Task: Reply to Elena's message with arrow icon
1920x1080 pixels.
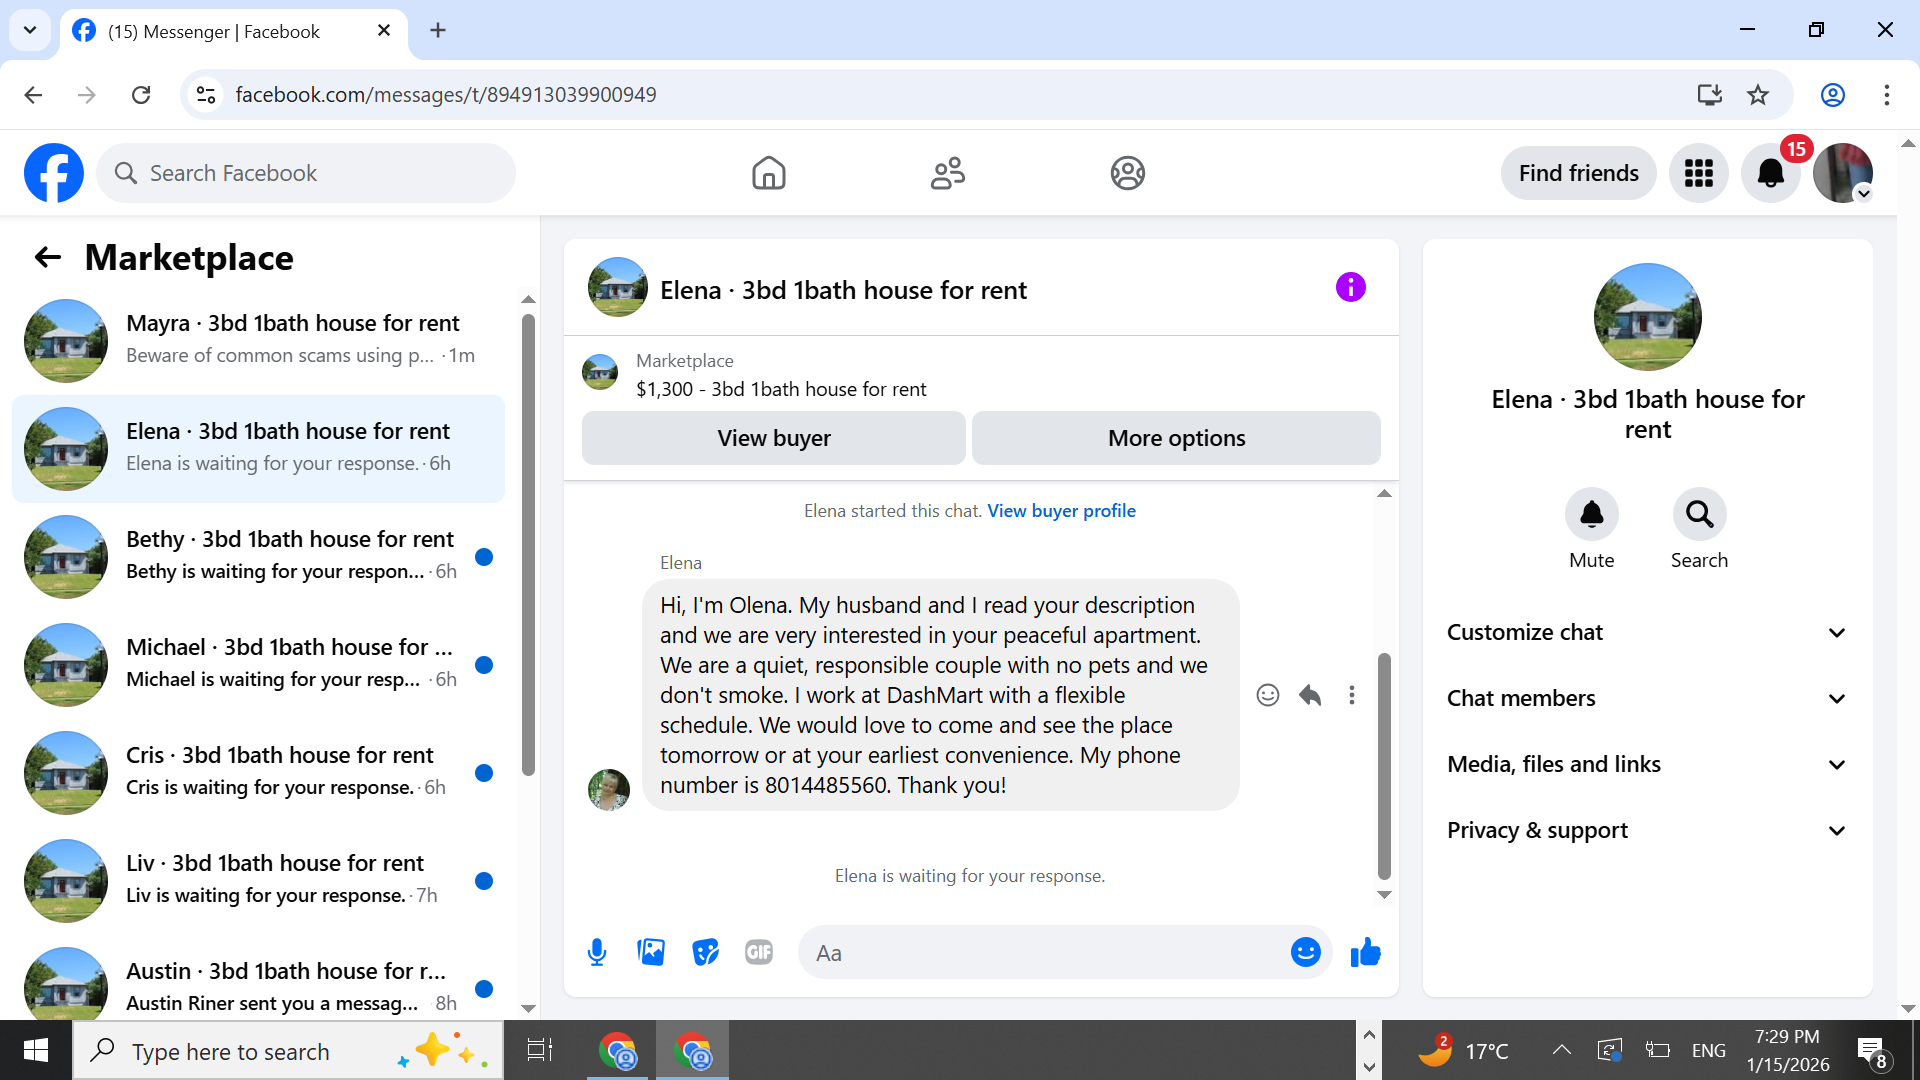Action: tap(1310, 695)
